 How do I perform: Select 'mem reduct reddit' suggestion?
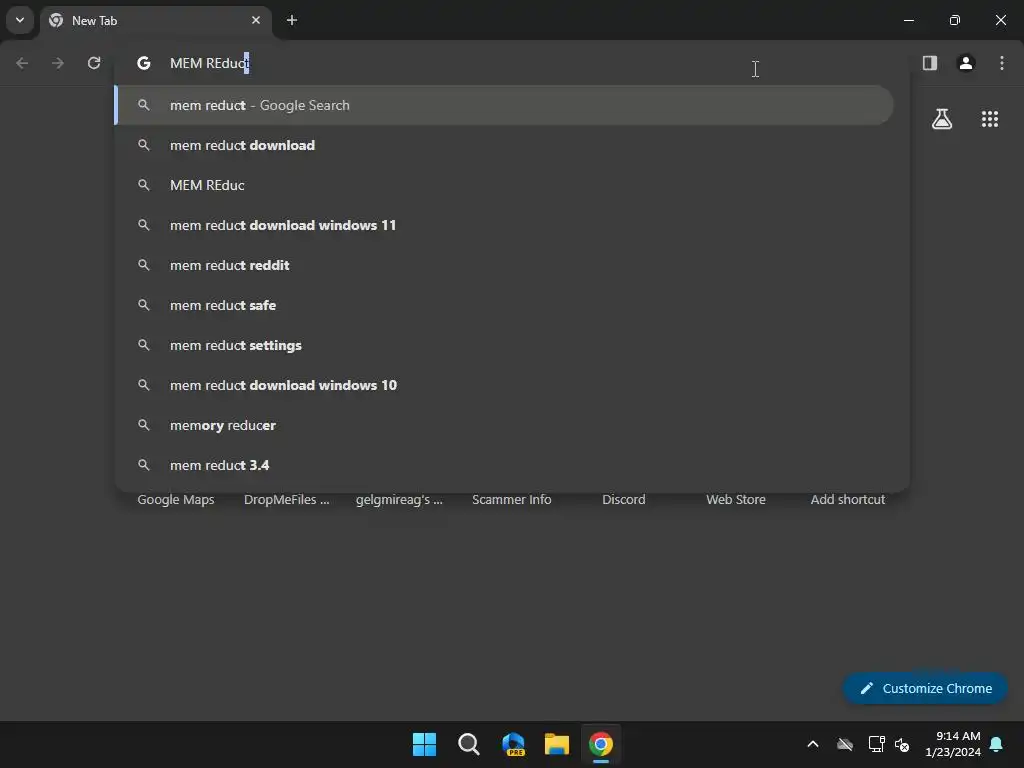(504, 265)
